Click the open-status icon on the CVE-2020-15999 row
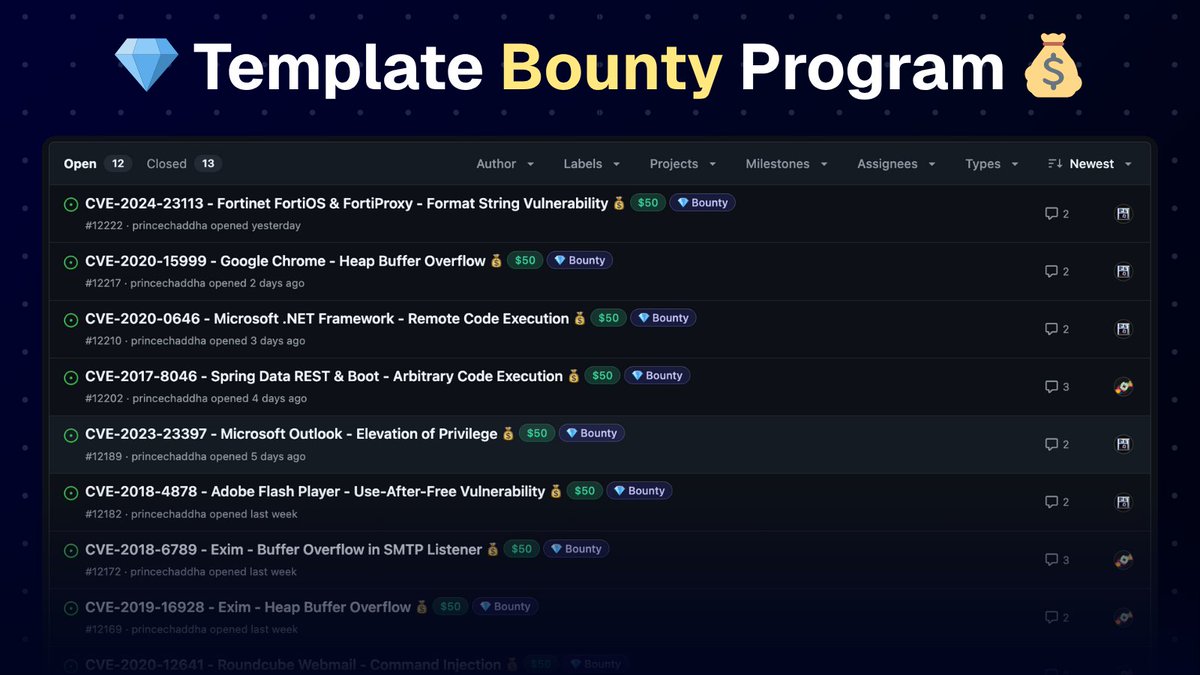 pos(71,262)
